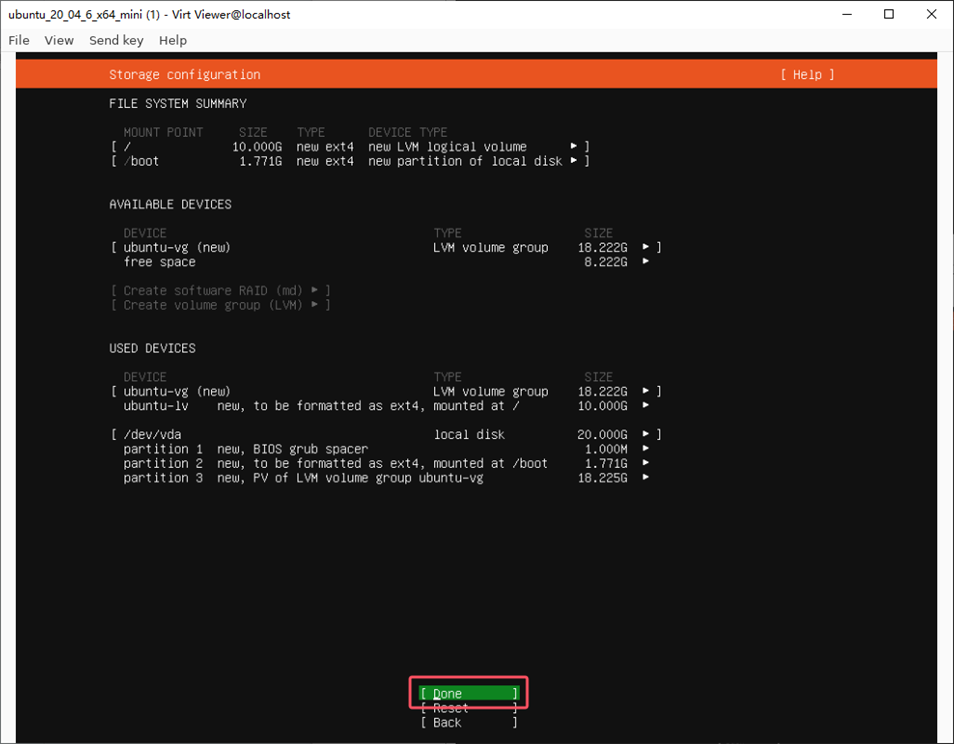The image size is (954, 744).
Task: Select 'partition 3' LVM PV row
Action: (x=386, y=478)
